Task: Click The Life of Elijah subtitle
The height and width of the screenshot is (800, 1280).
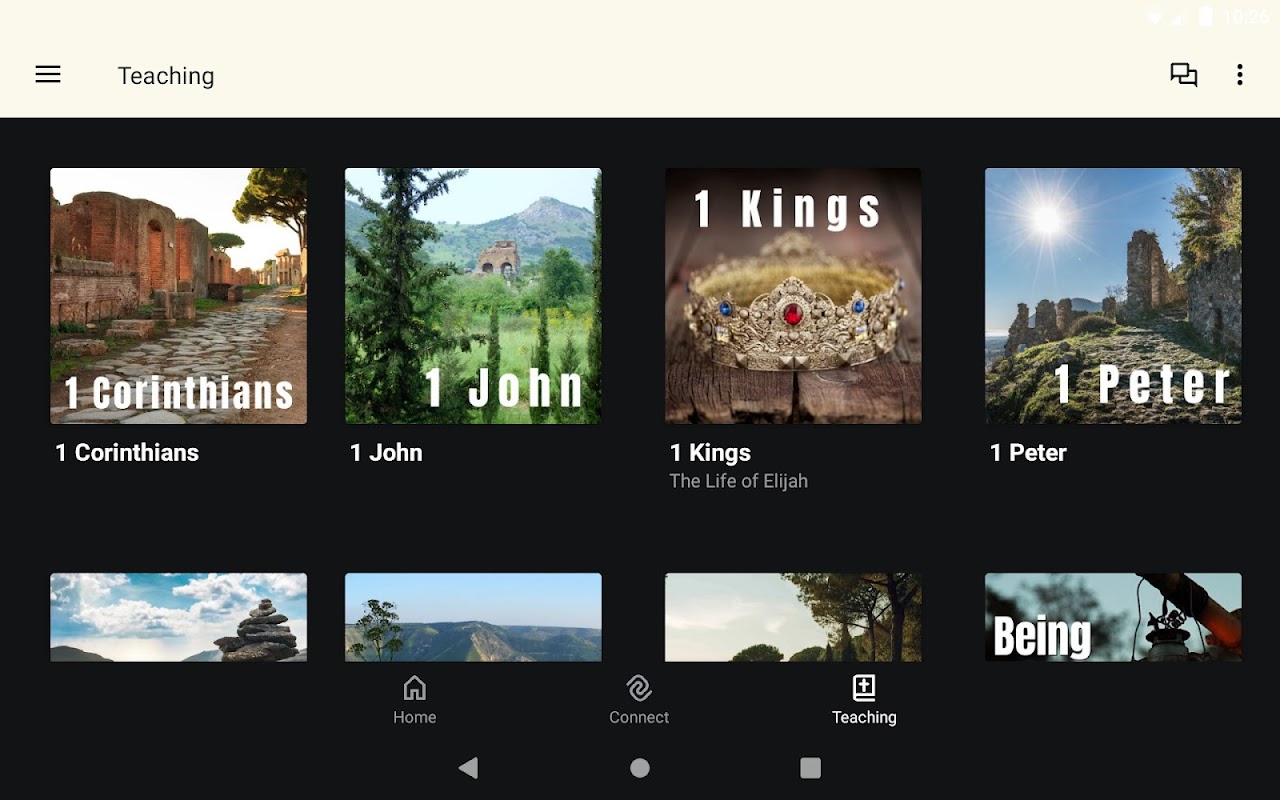Action: (x=738, y=481)
